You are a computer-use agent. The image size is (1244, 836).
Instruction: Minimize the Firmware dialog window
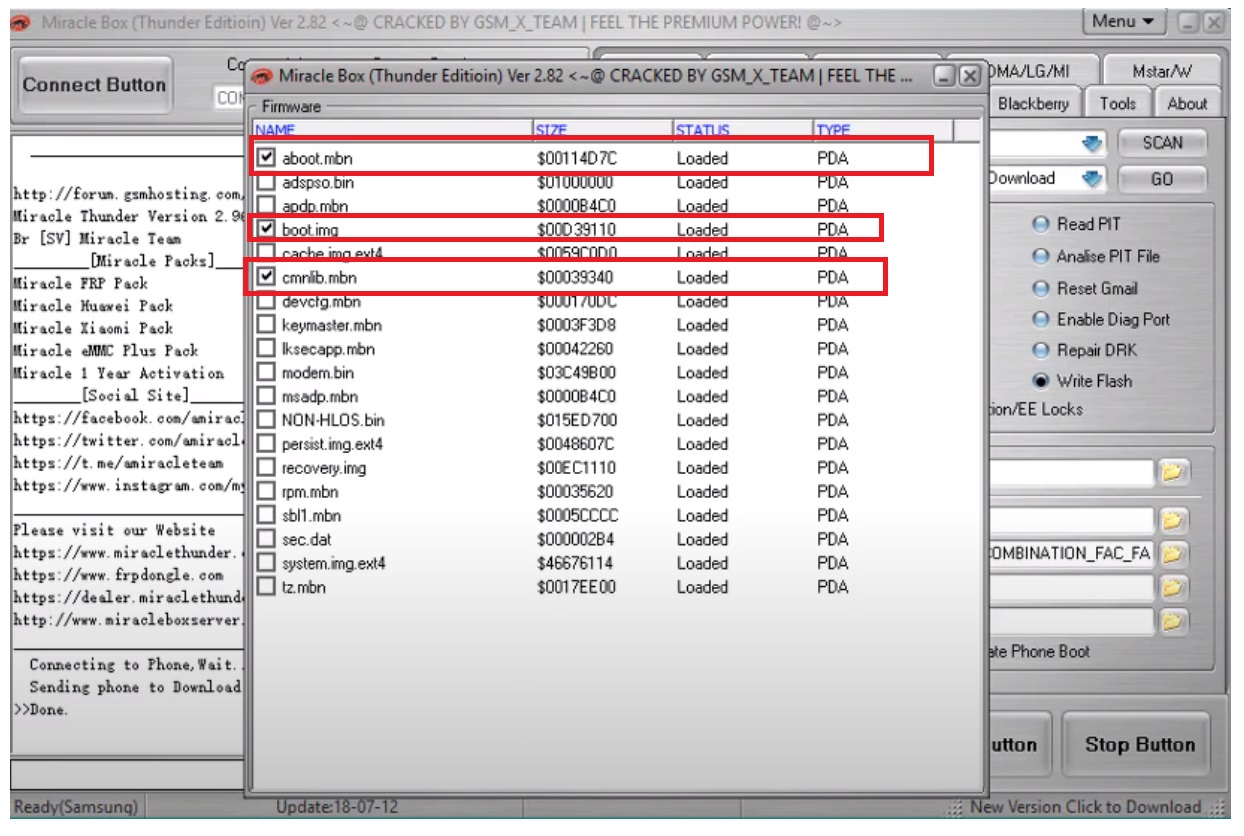coord(945,76)
